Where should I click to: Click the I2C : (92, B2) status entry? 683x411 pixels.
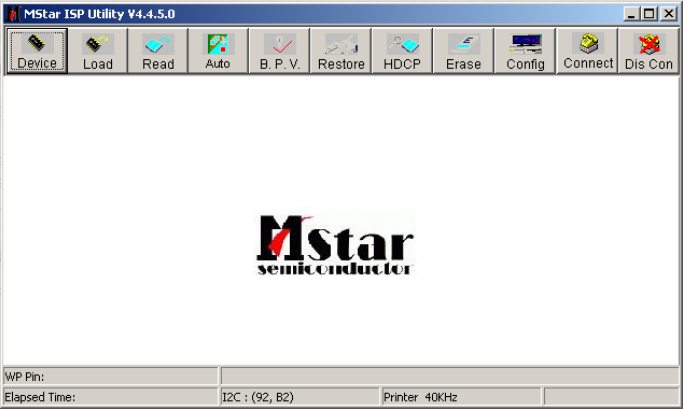click(x=300, y=397)
